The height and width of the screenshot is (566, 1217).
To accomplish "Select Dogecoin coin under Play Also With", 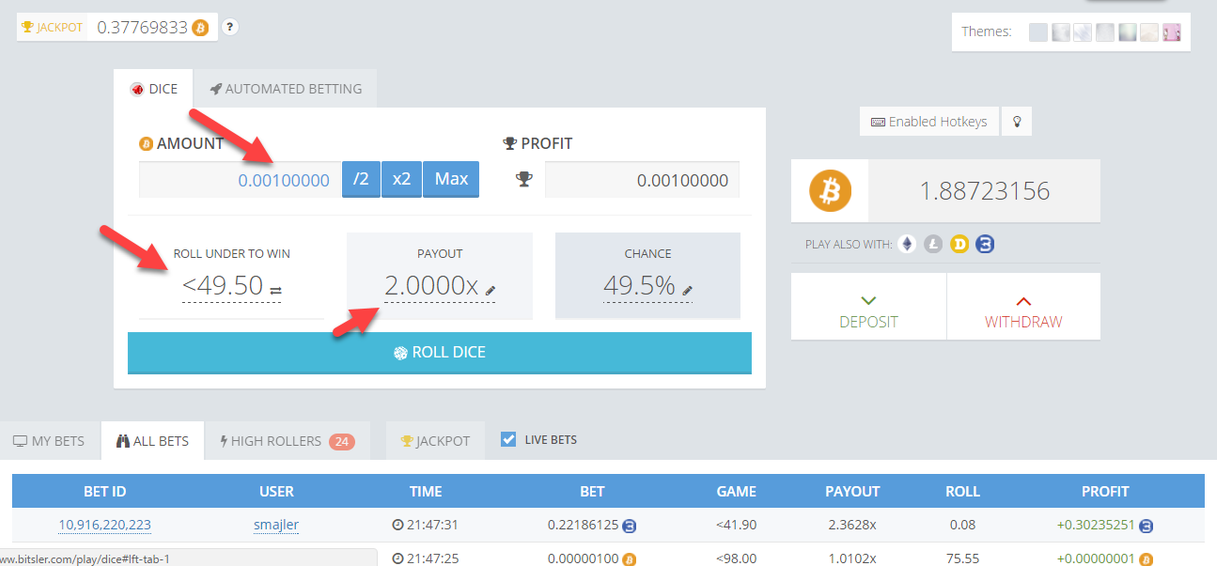I will coord(959,244).
